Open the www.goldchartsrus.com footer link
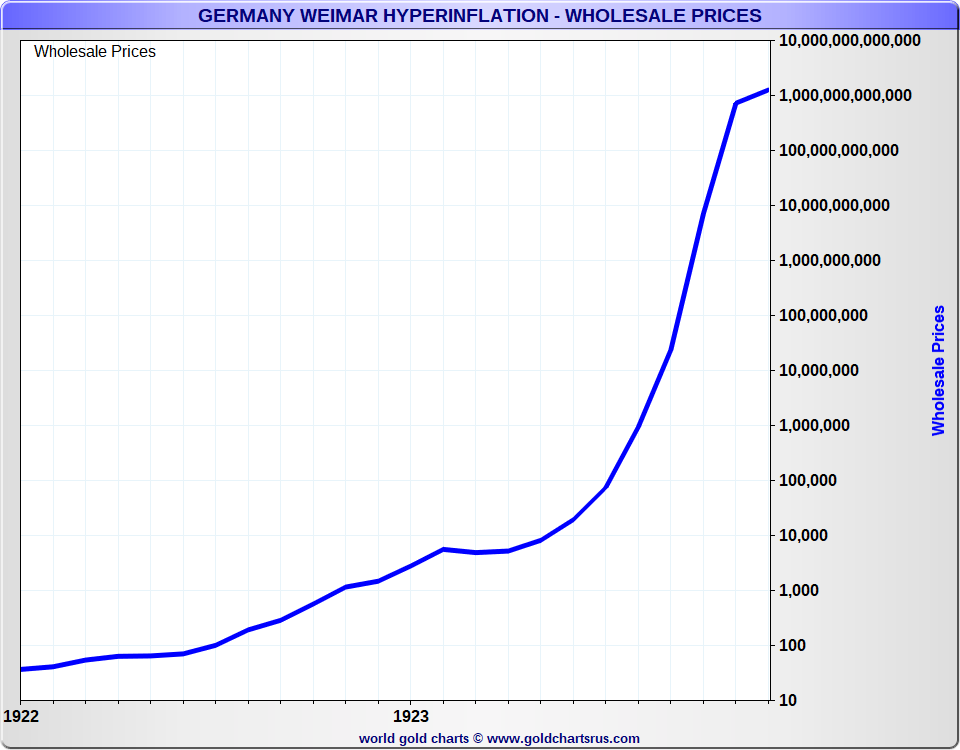The height and width of the screenshot is (750, 960). pyautogui.click(x=563, y=739)
